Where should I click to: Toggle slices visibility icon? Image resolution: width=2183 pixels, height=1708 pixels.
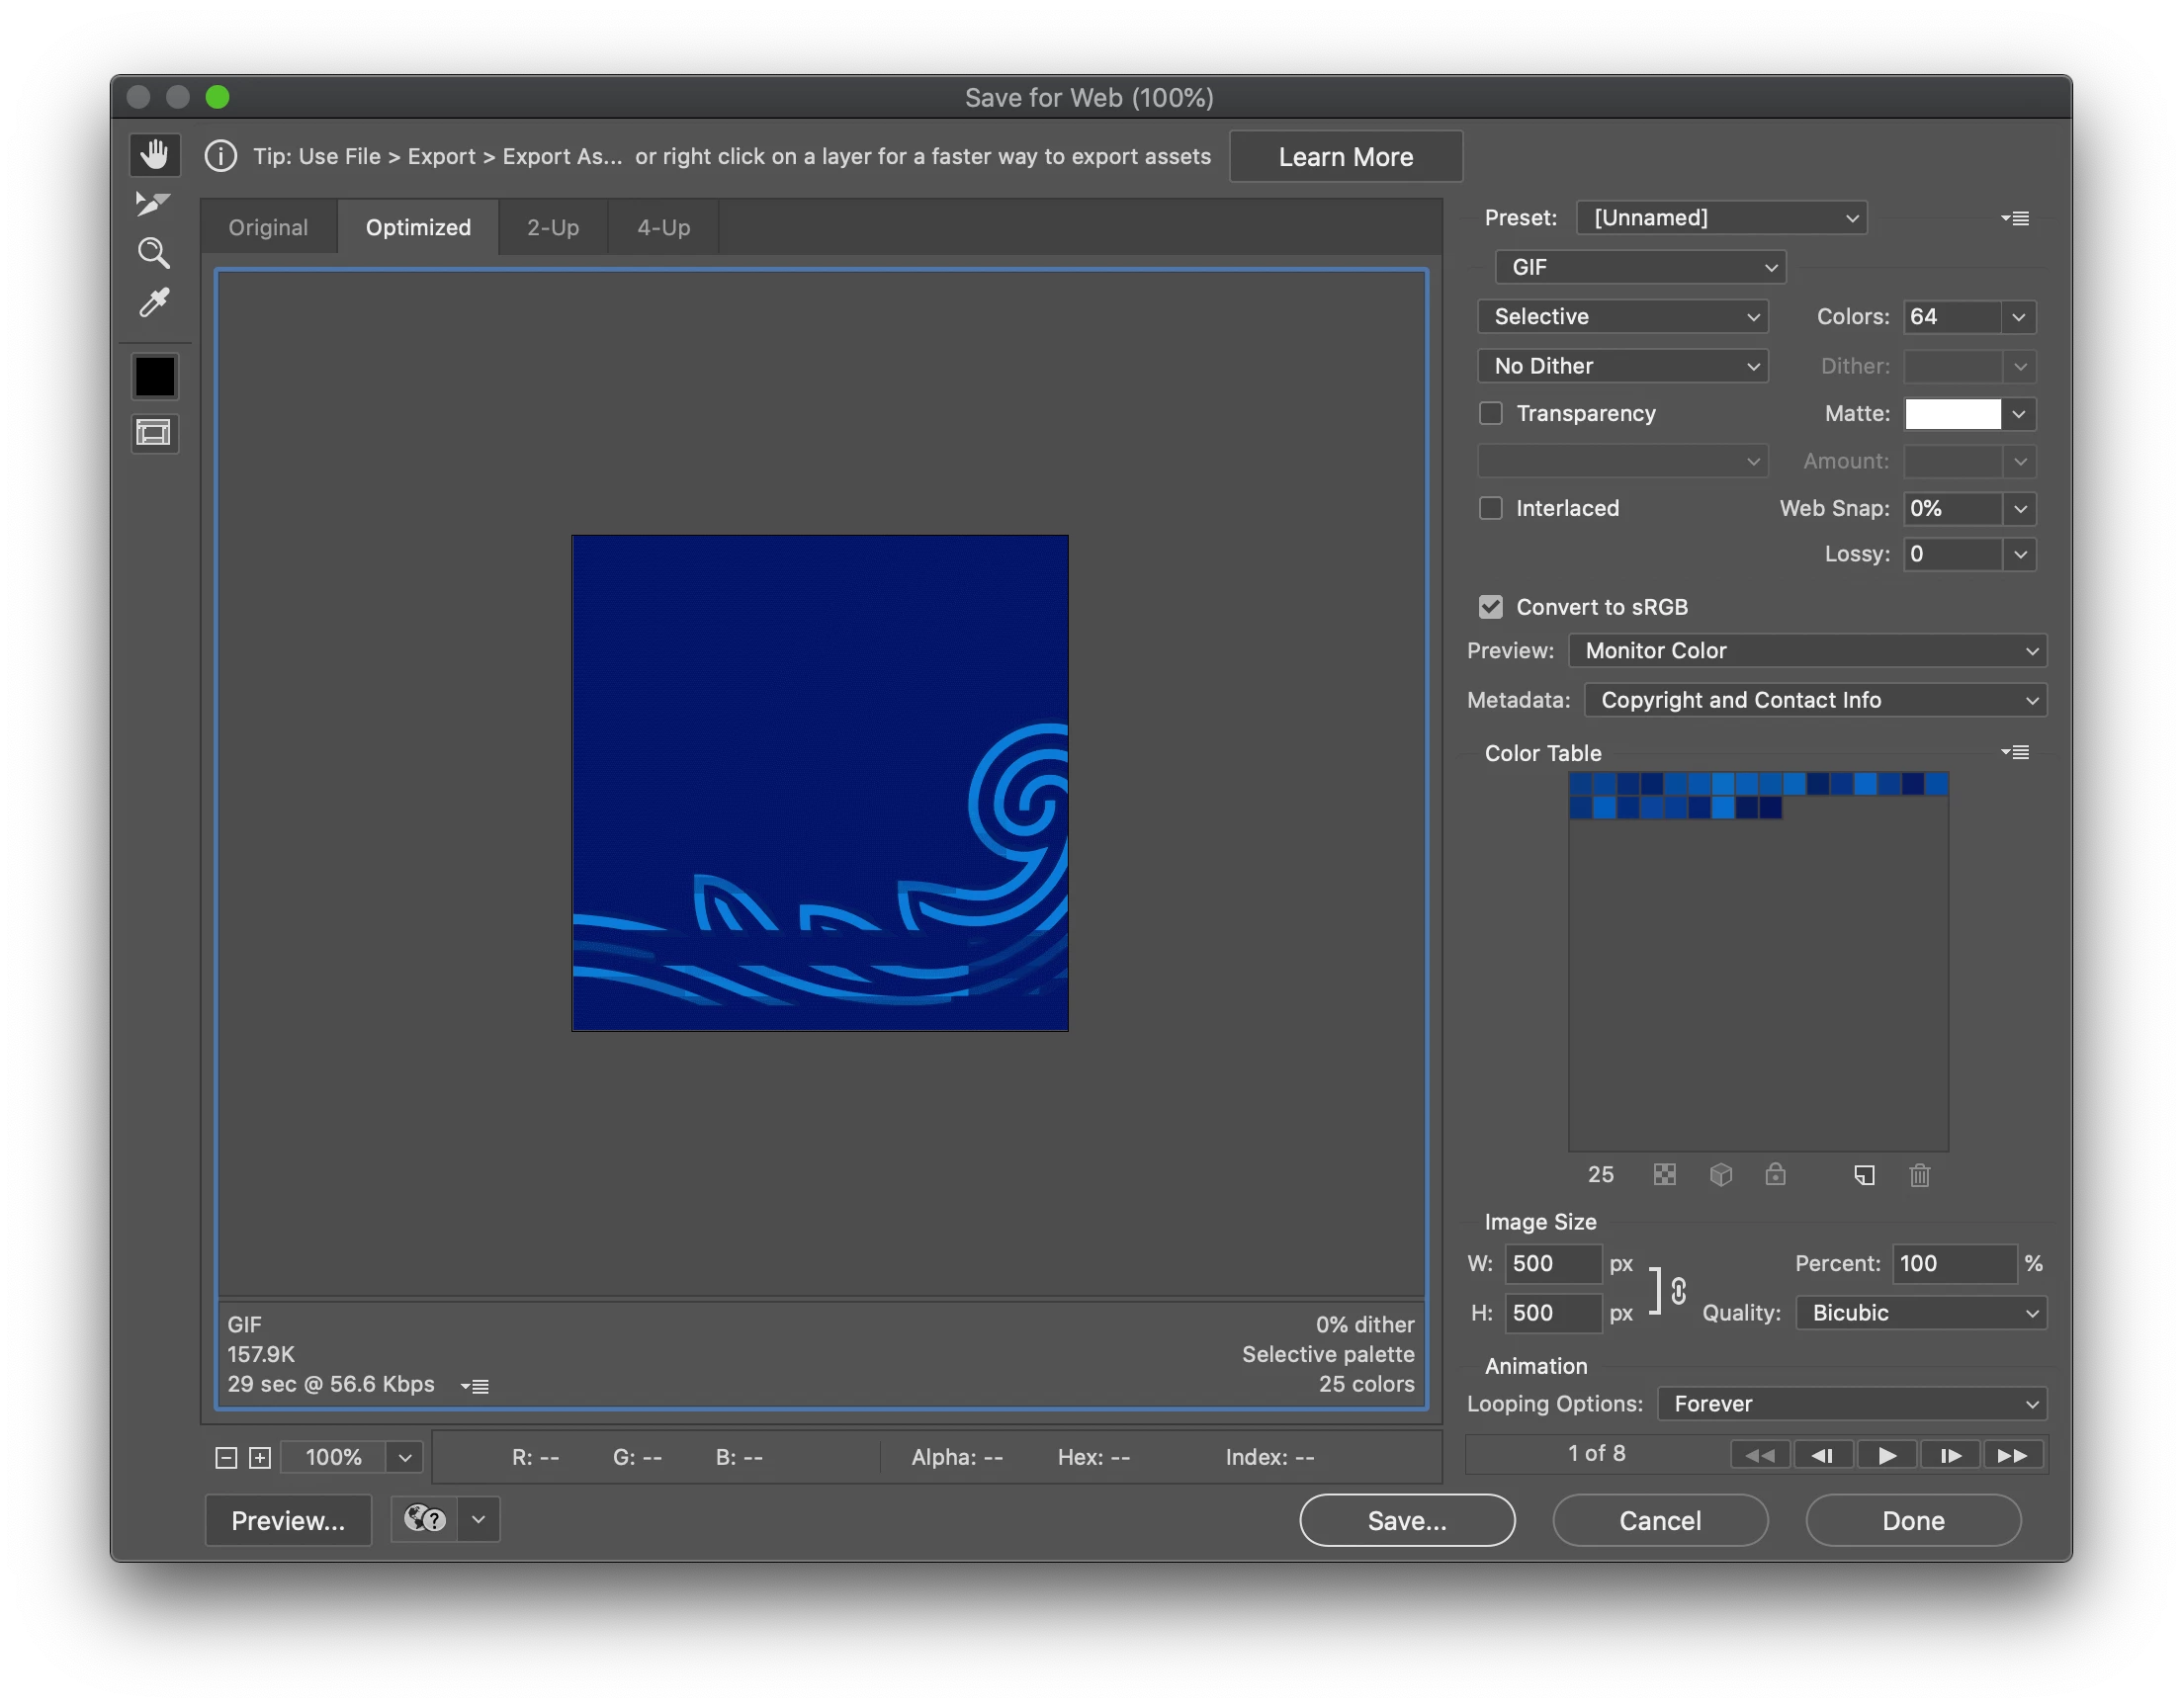tap(154, 433)
